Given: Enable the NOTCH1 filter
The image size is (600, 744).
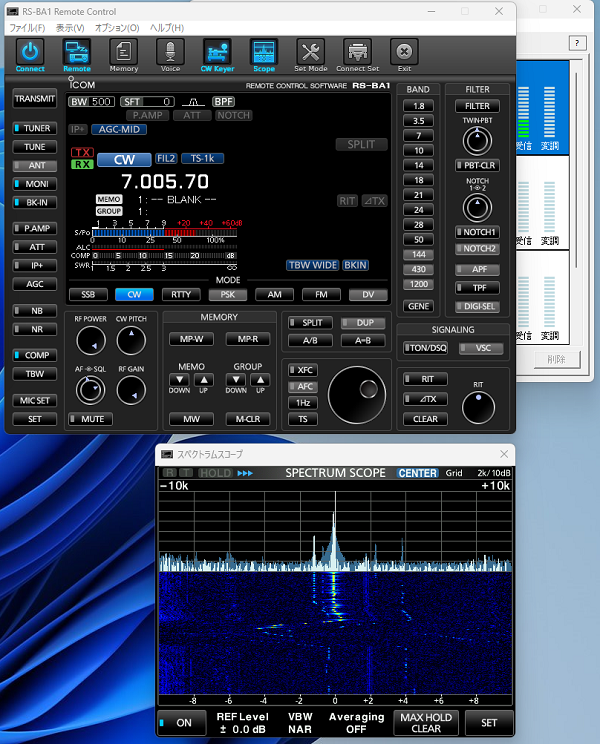Looking at the screenshot, I should click(x=477, y=232).
